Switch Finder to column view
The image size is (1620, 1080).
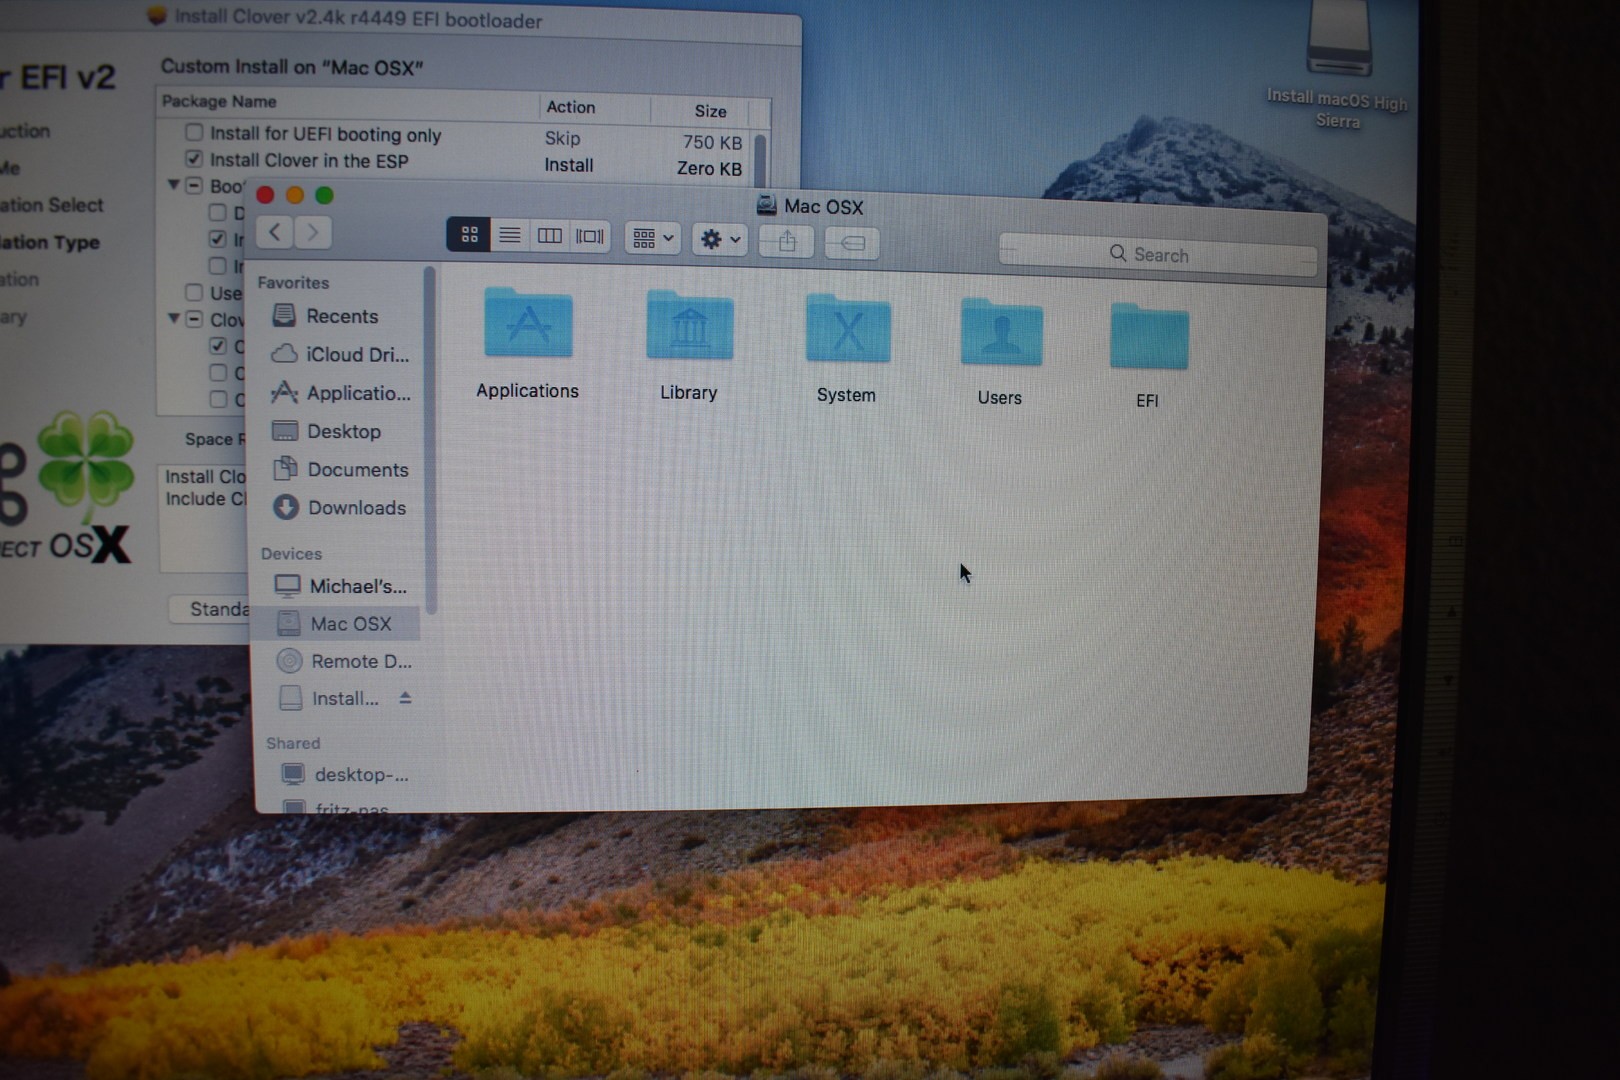(550, 236)
